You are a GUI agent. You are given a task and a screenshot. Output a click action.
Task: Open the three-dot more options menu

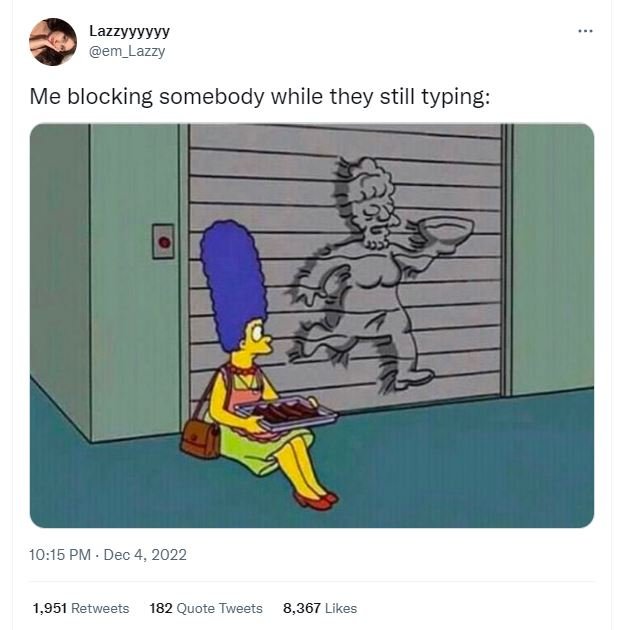tap(585, 31)
